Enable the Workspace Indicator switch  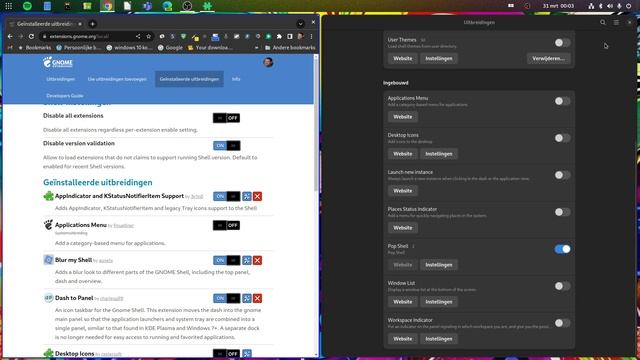(562, 323)
